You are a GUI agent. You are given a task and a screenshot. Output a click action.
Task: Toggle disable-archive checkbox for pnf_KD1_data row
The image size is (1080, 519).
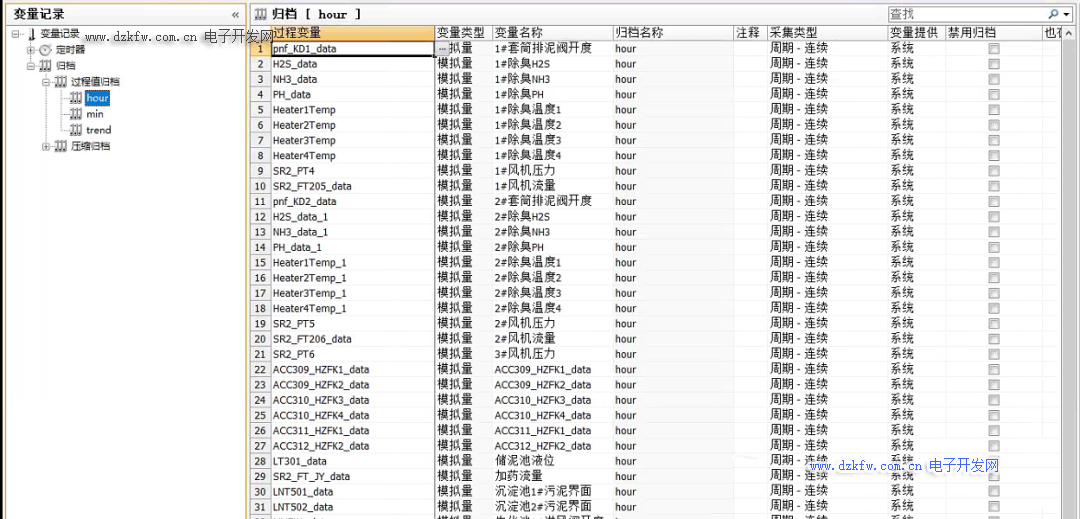click(x=994, y=49)
